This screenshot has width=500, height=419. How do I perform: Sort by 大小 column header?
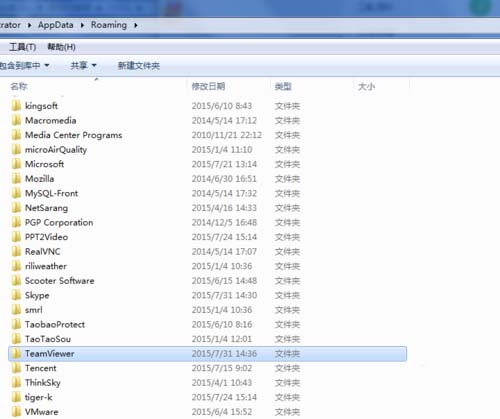pos(366,87)
